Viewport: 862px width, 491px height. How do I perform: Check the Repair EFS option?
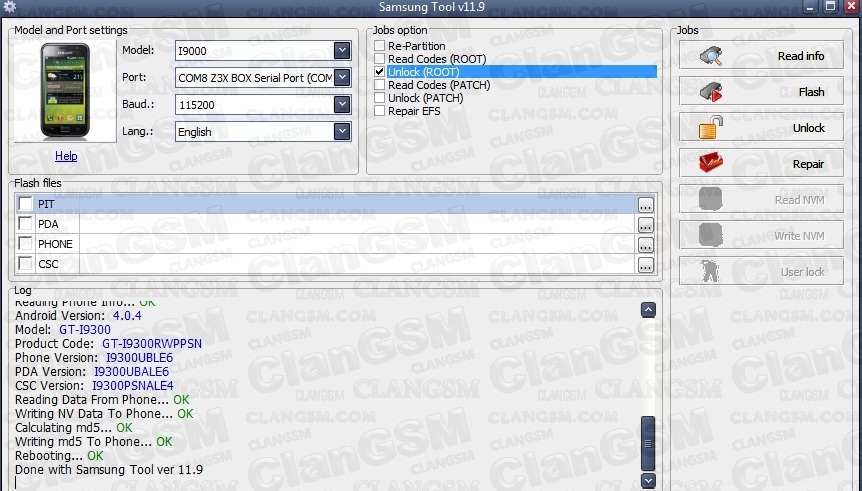pyautogui.click(x=379, y=111)
